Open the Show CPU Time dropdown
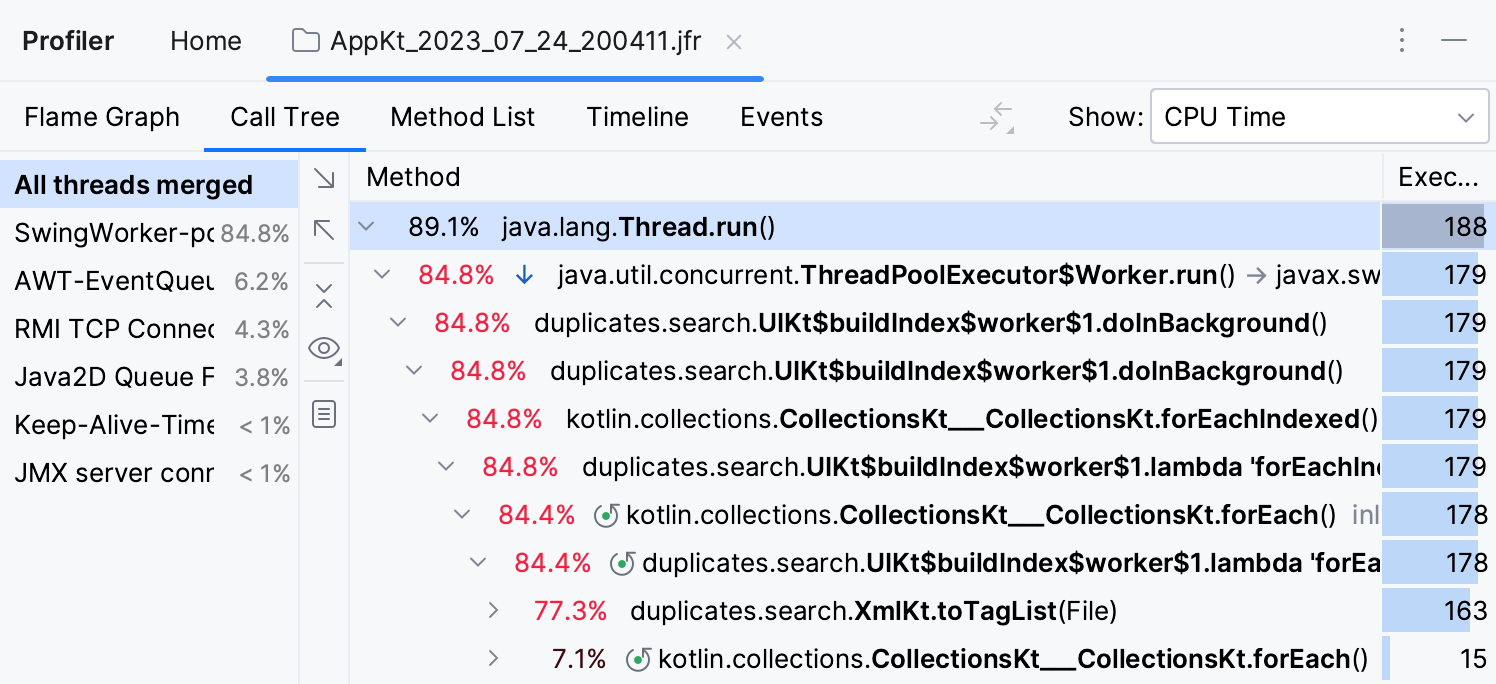This screenshot has height=684, width=1496. (x=1319, y=117)
